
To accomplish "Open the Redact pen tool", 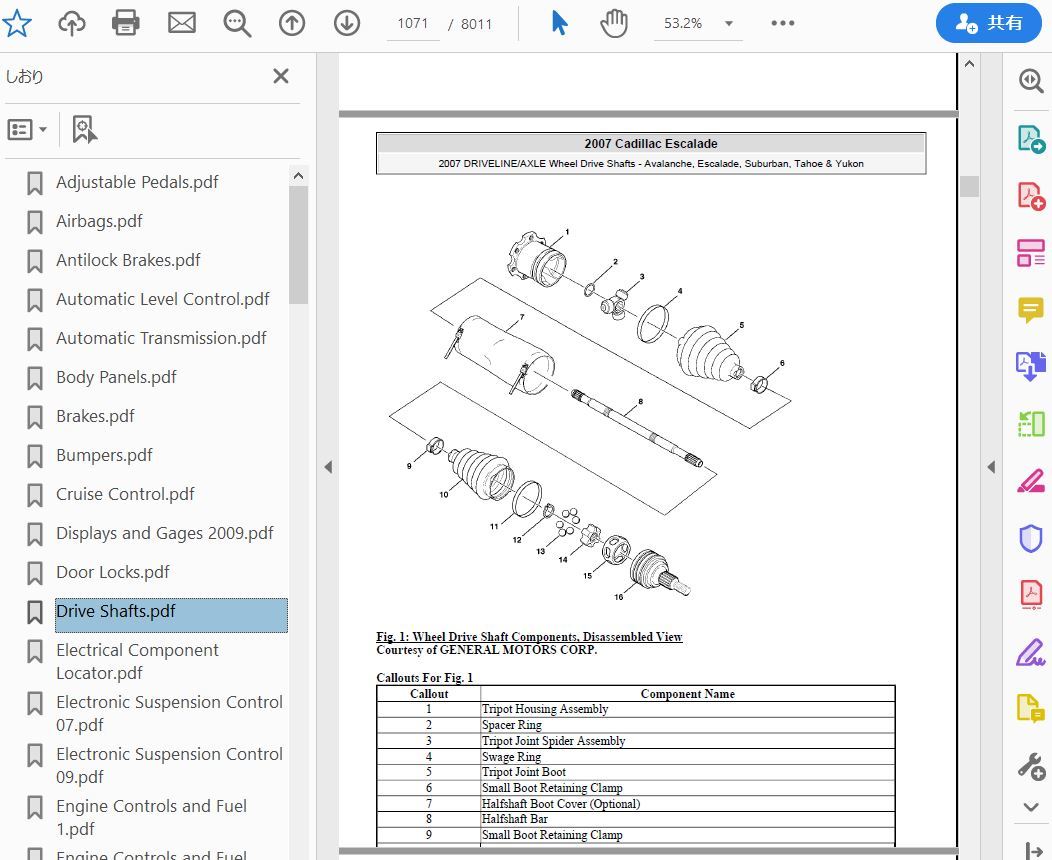I will pos(1031,481).
